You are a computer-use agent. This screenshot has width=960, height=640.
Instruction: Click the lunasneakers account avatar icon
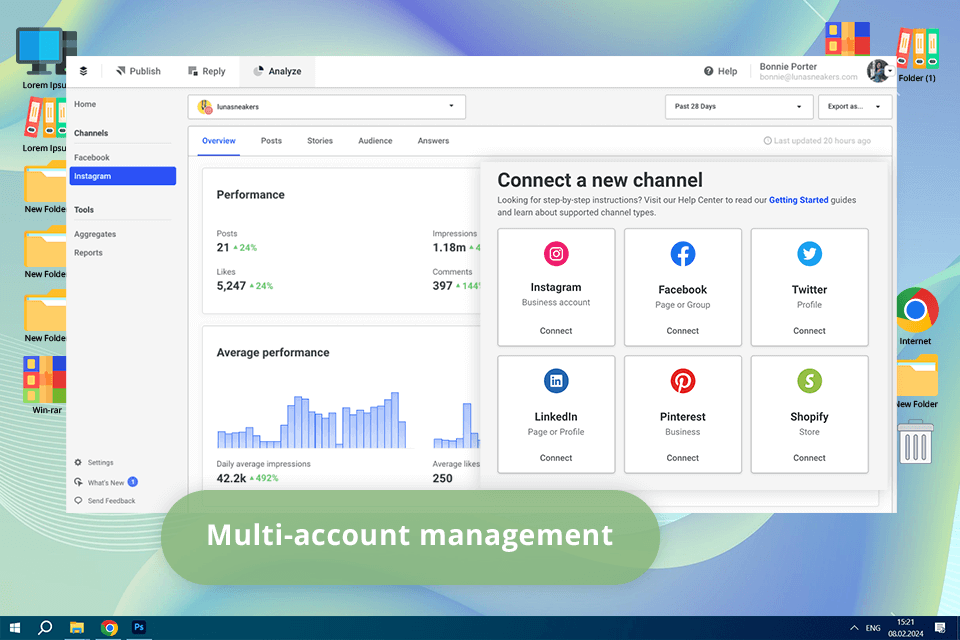coord(204,107)
